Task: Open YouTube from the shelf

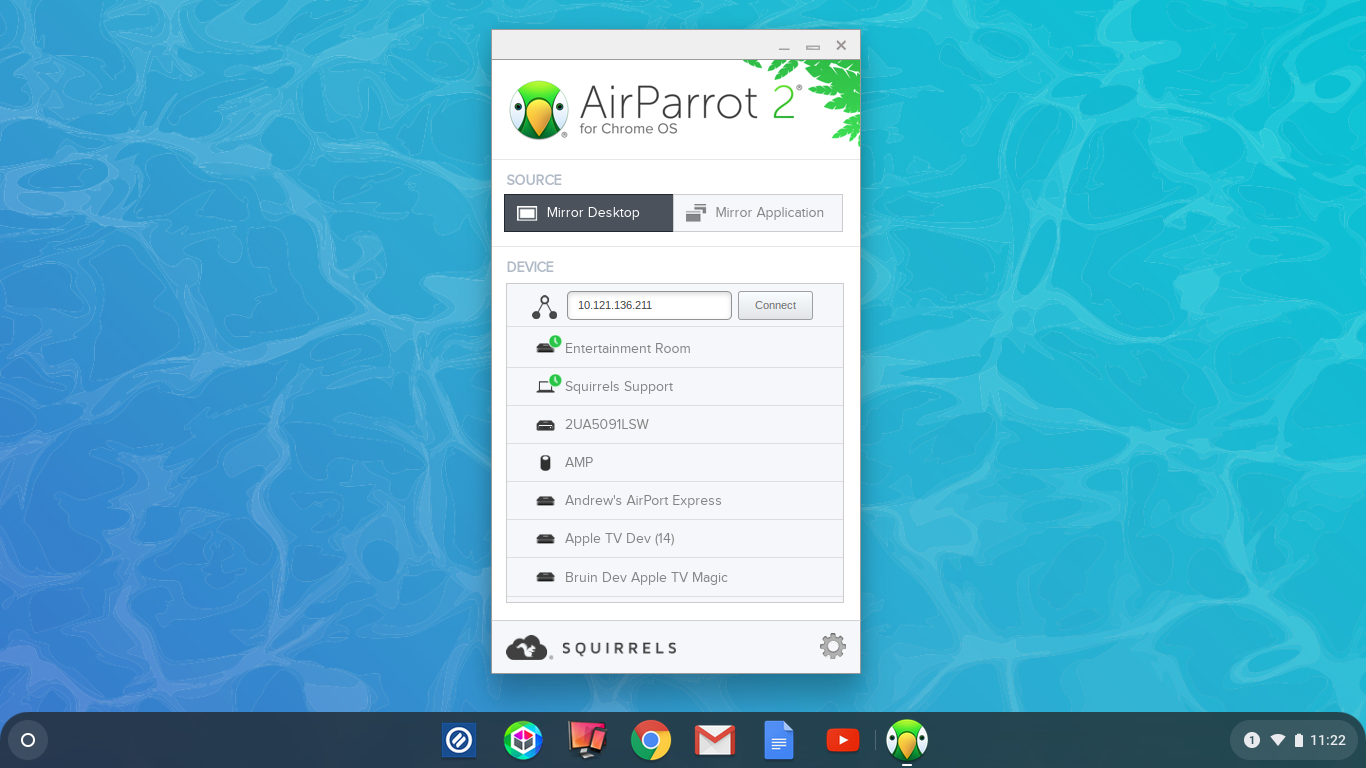Action: click(x=843, y=740)
